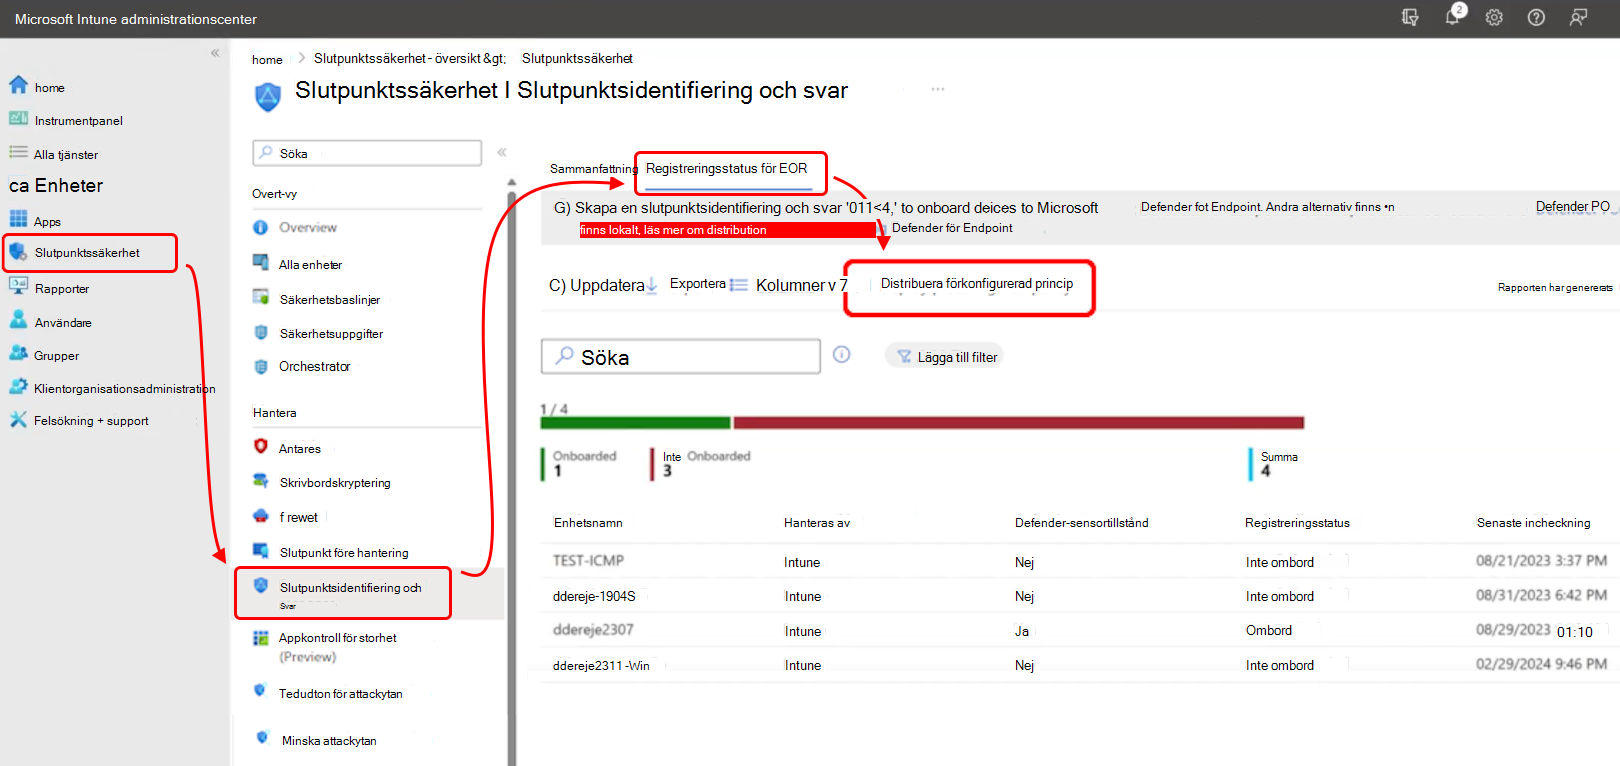The height and width of the screenshot is (766, 1620).
Task: Click the Exportera button
Action: pos(698,284)
